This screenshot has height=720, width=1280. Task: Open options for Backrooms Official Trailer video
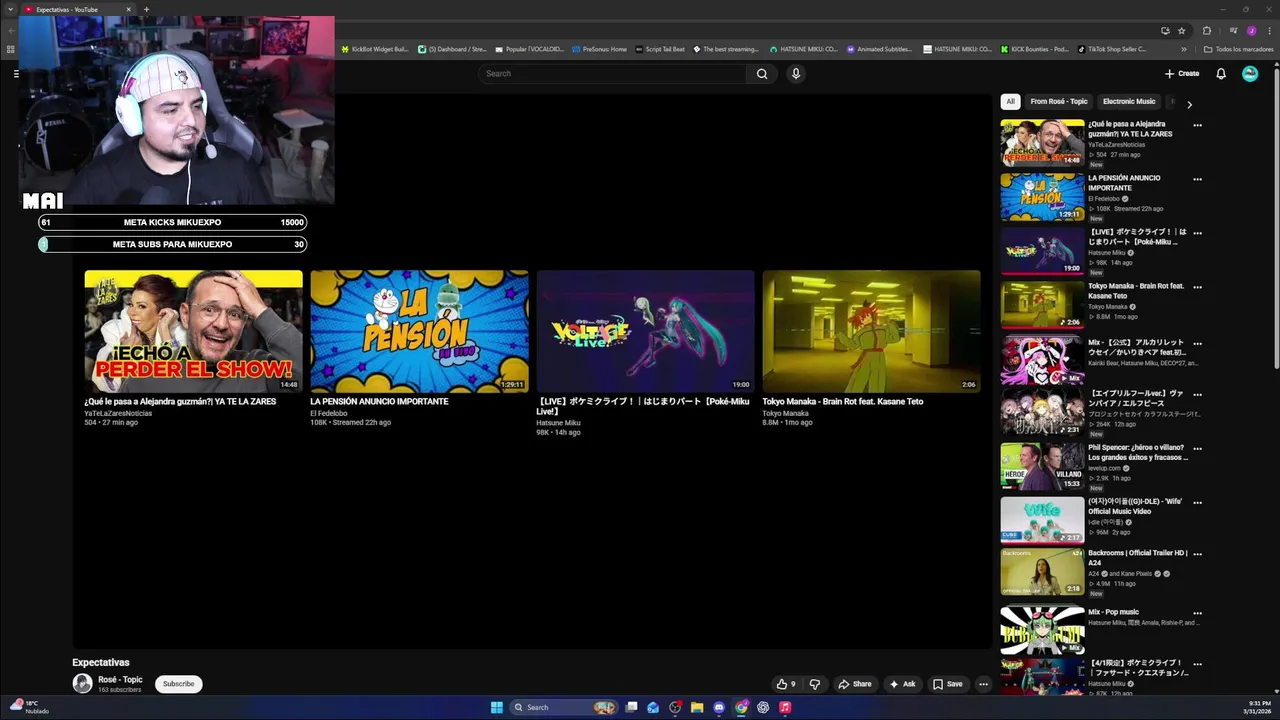(x=1197, y=554)
